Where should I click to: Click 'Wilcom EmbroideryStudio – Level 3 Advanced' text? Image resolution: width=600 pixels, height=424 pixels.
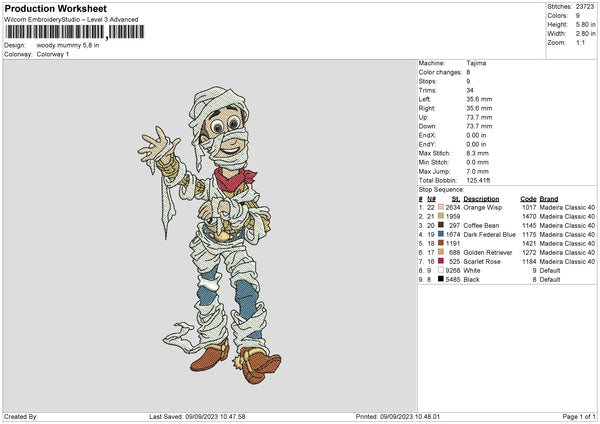point(71,20)
